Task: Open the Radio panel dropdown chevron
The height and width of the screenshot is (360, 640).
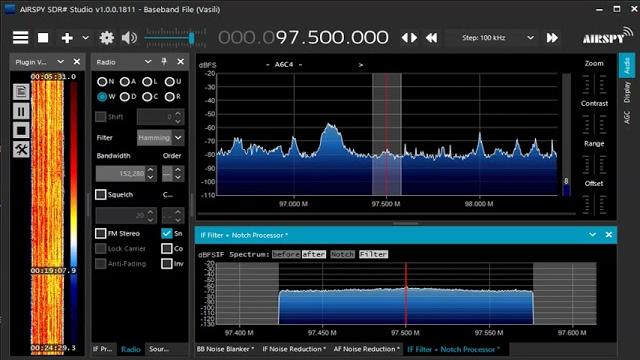Action: pyautogui.click(x=148, y=62)
